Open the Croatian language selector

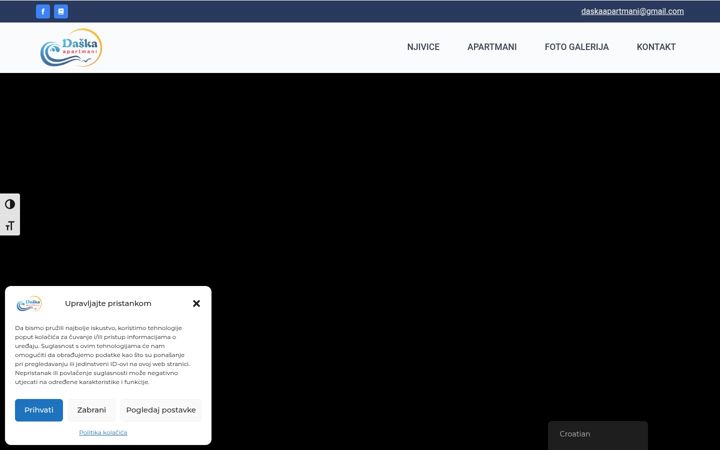597,434
